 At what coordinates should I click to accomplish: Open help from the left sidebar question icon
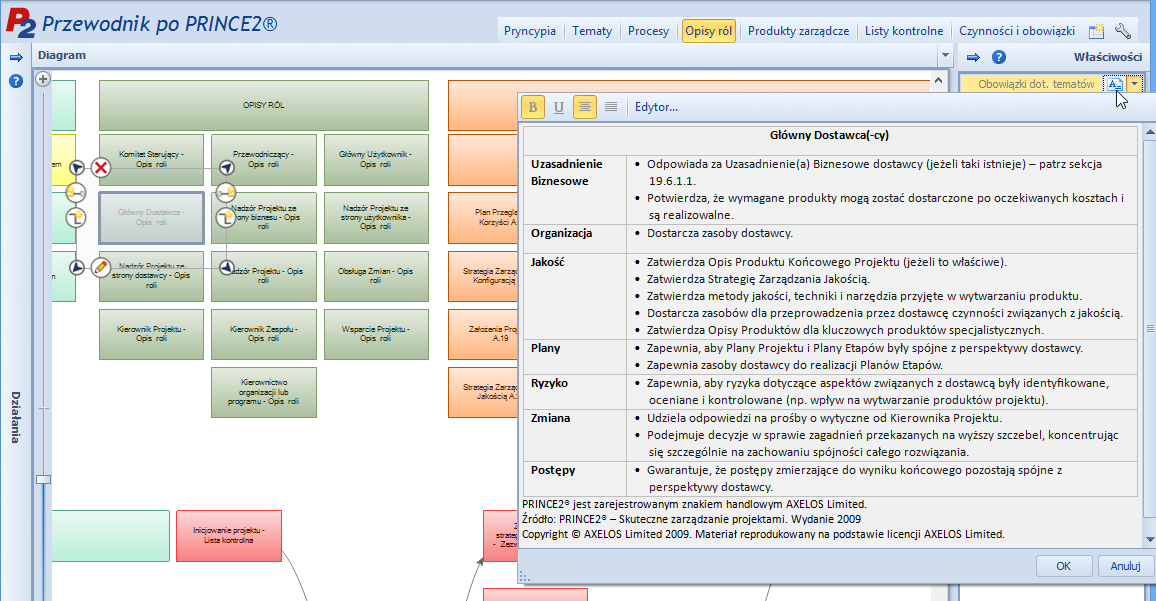click(x=15, y=81)
